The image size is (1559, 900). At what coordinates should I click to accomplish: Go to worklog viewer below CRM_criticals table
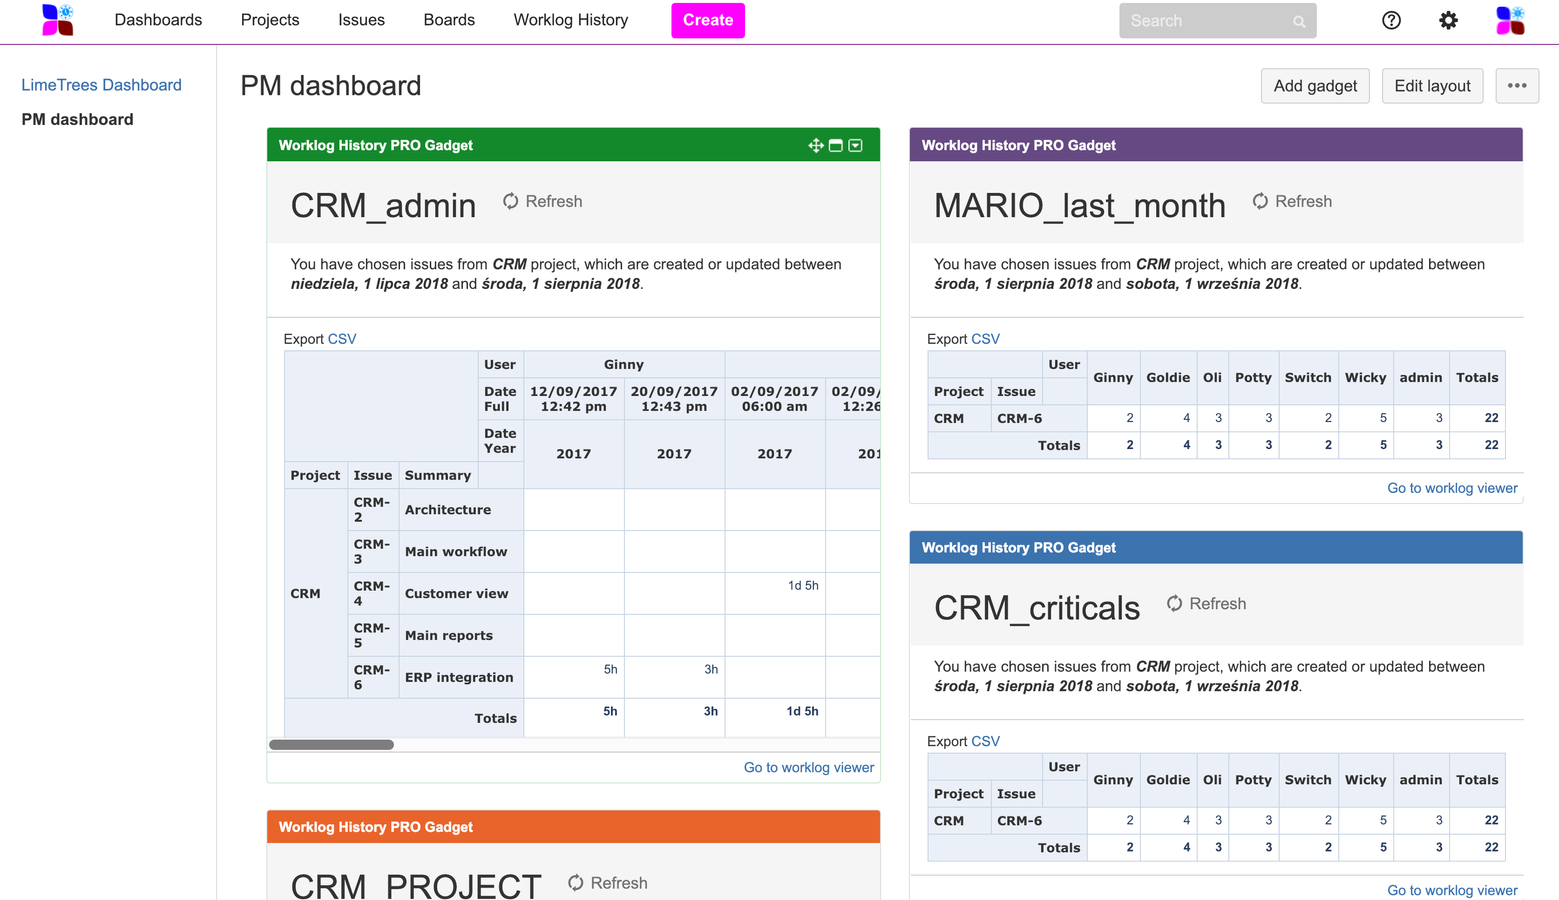[1452, 890]
